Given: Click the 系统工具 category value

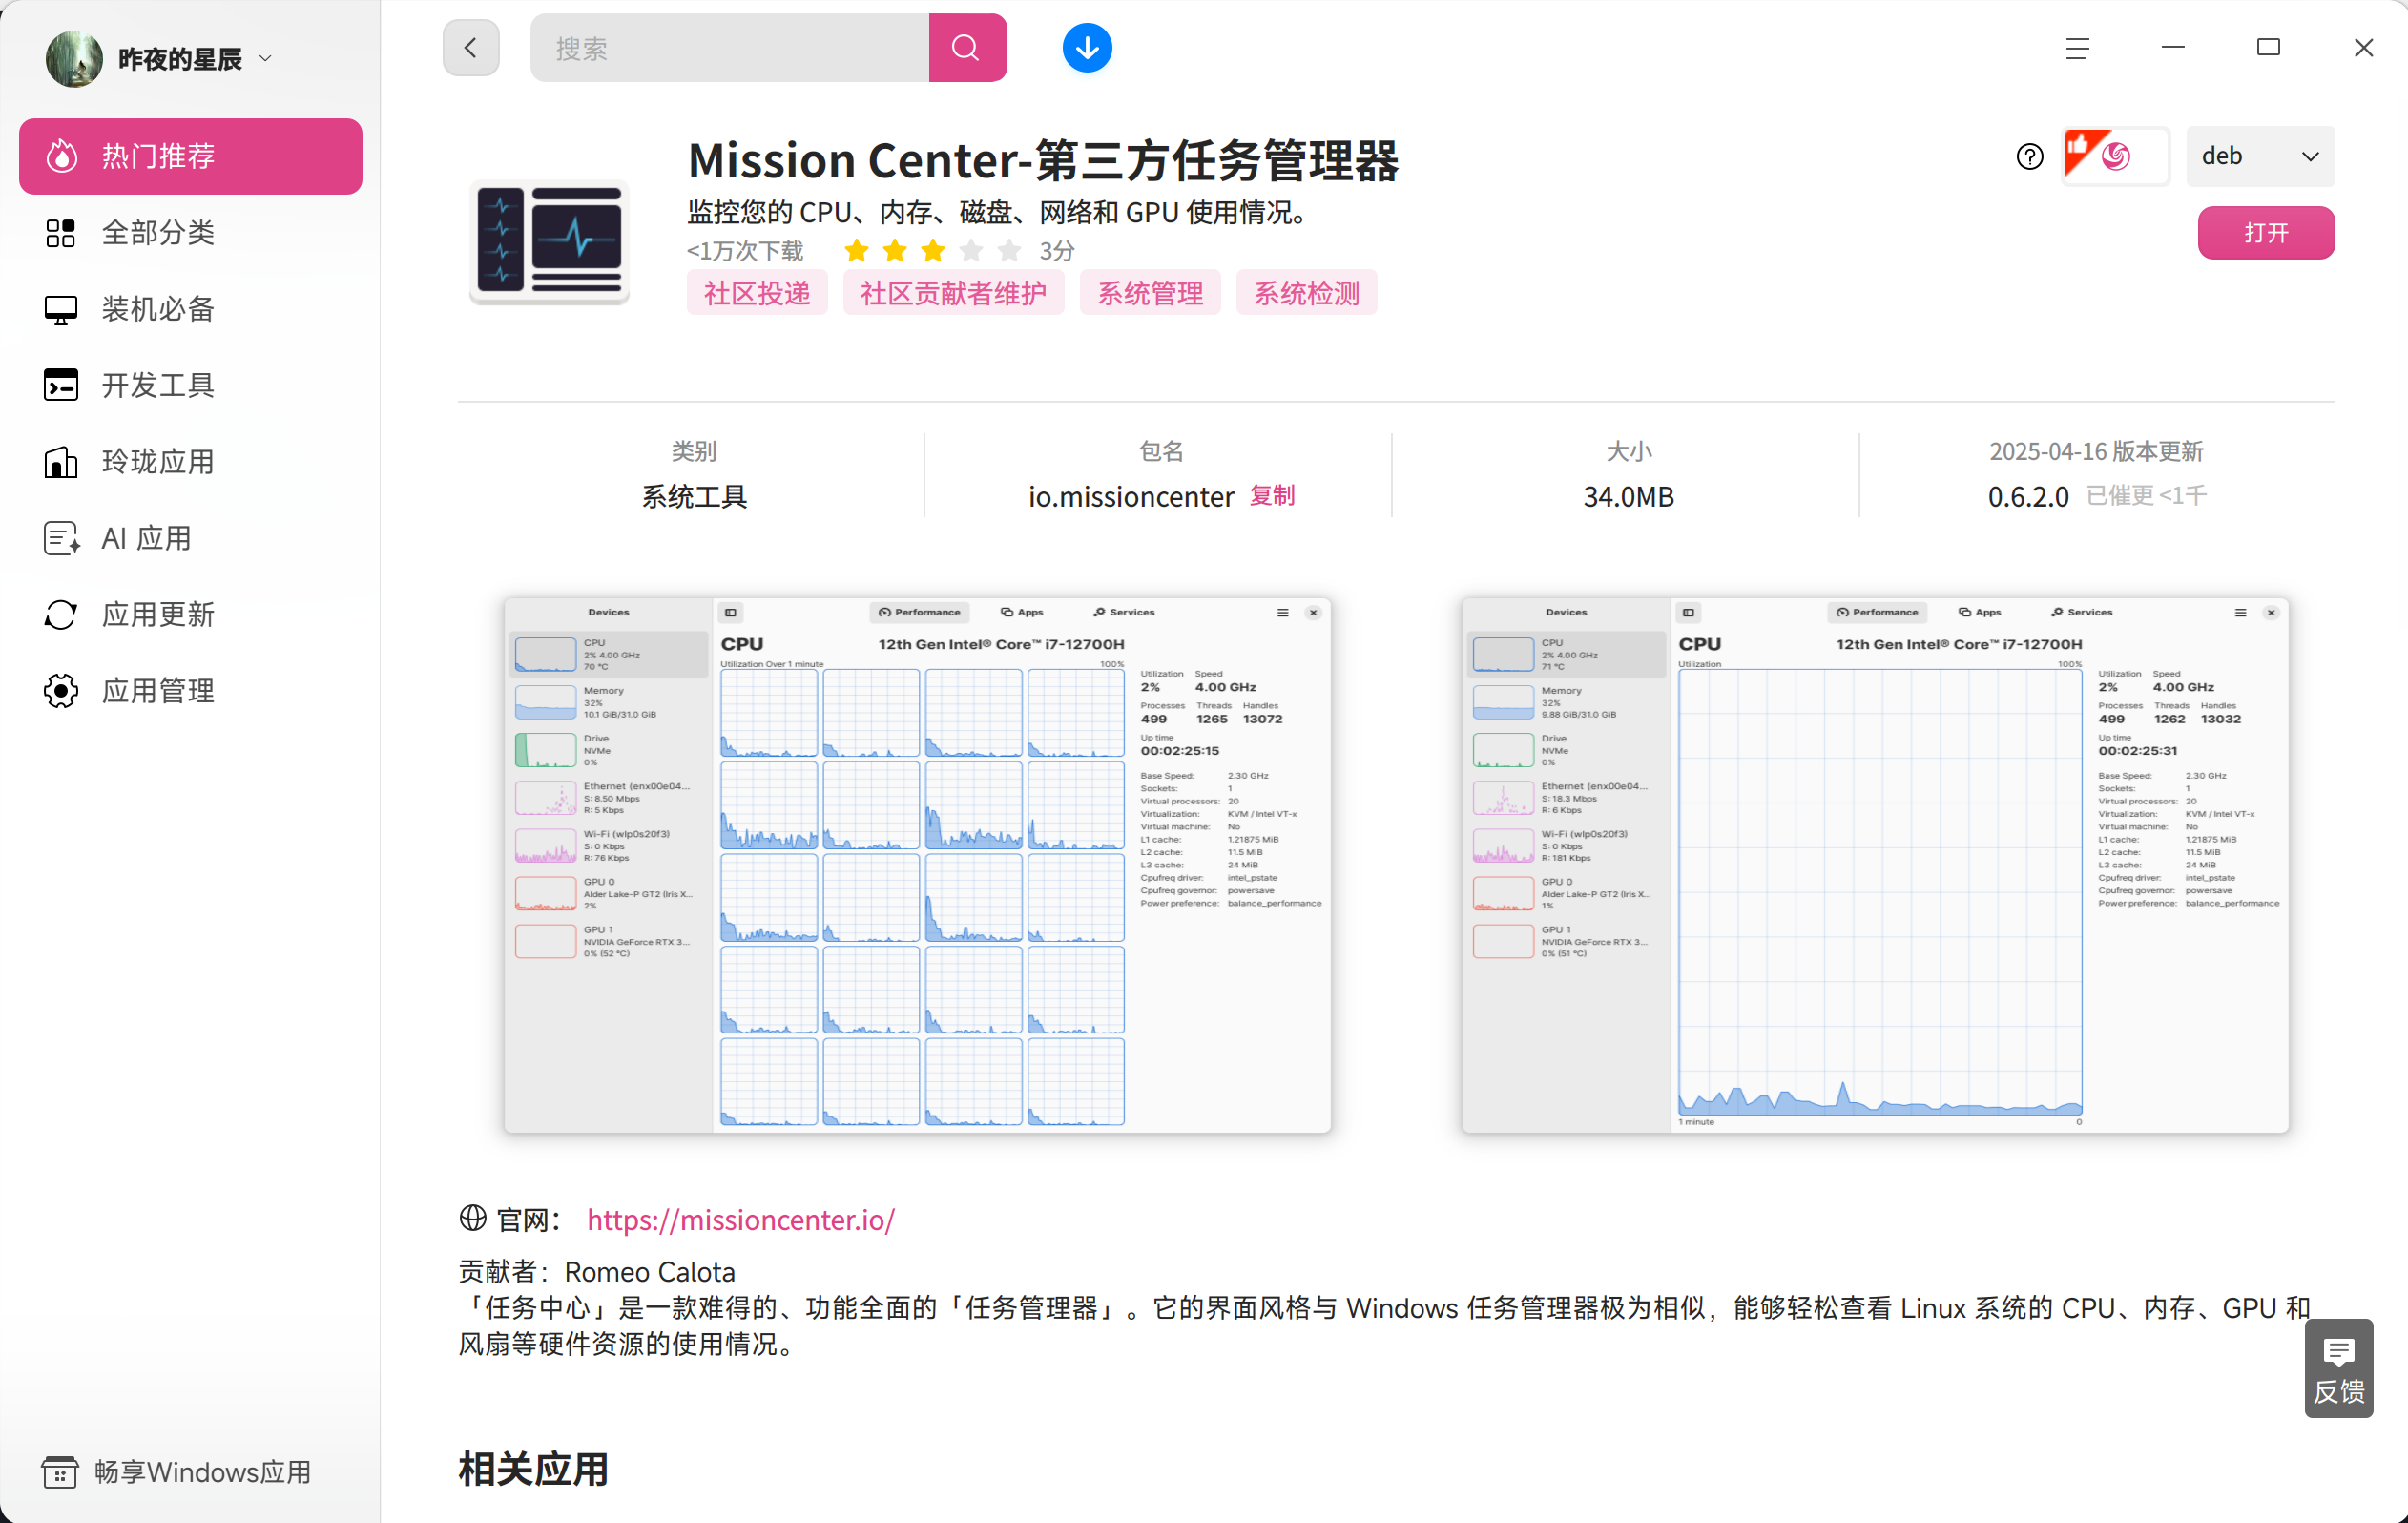Looking at the screenshot, I should 694,496.
